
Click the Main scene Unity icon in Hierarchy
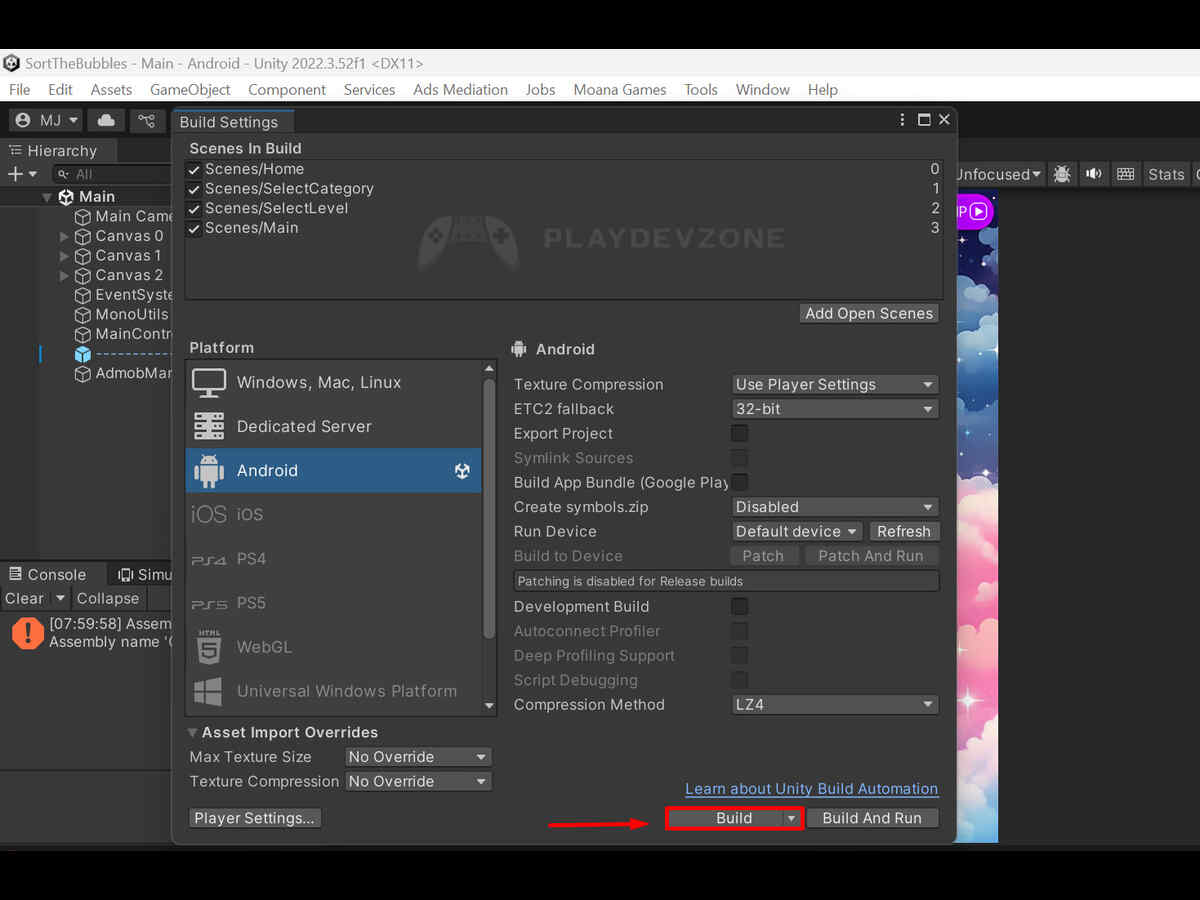click(66, 197)
